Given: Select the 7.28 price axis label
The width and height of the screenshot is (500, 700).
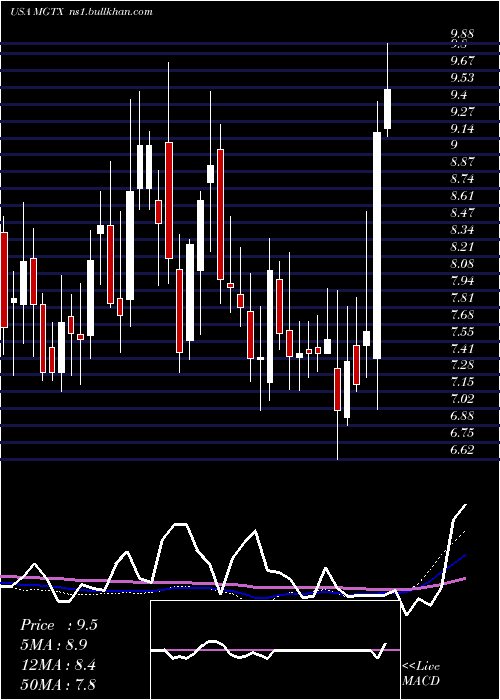Looking at the screenshot, I should (462, 366).
